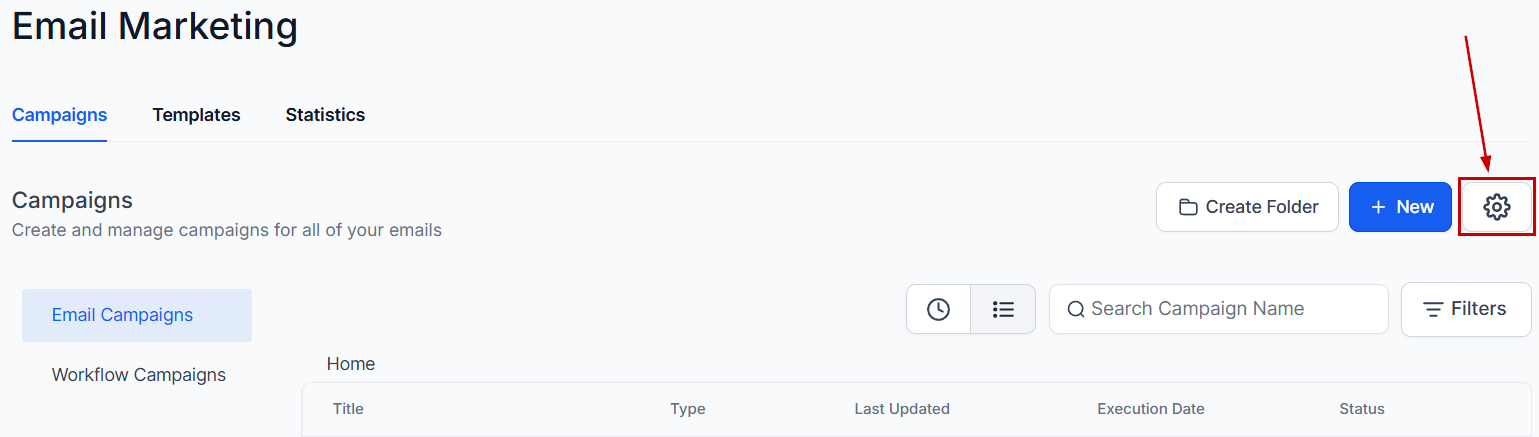Switch to clock schedule view

(x=938, y=309)
